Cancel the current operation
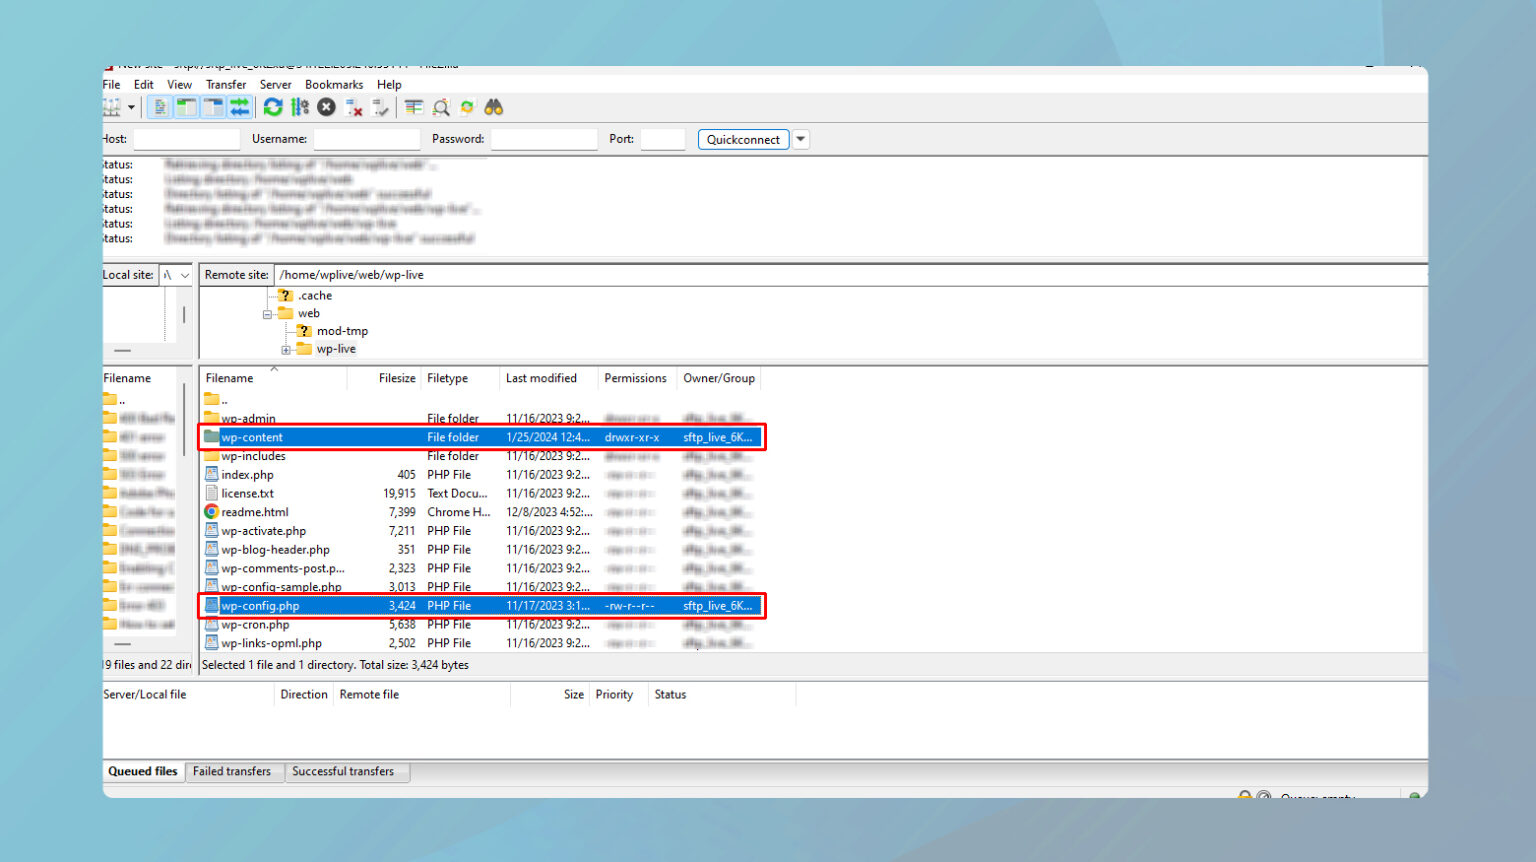Screen dimensions: 1536x862 click(326, 107)
